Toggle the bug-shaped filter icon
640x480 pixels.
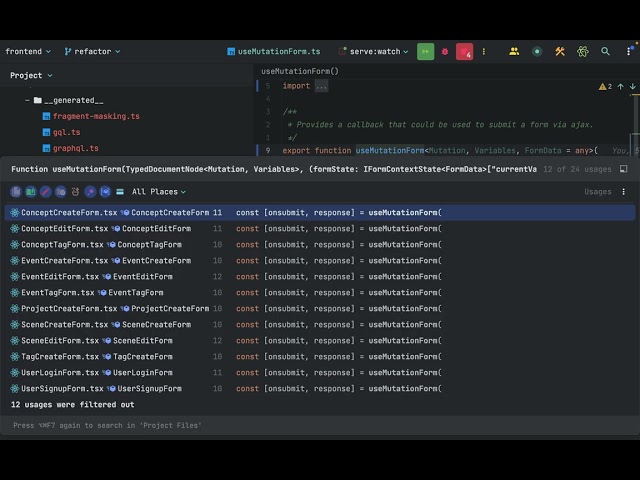point(75,191)
